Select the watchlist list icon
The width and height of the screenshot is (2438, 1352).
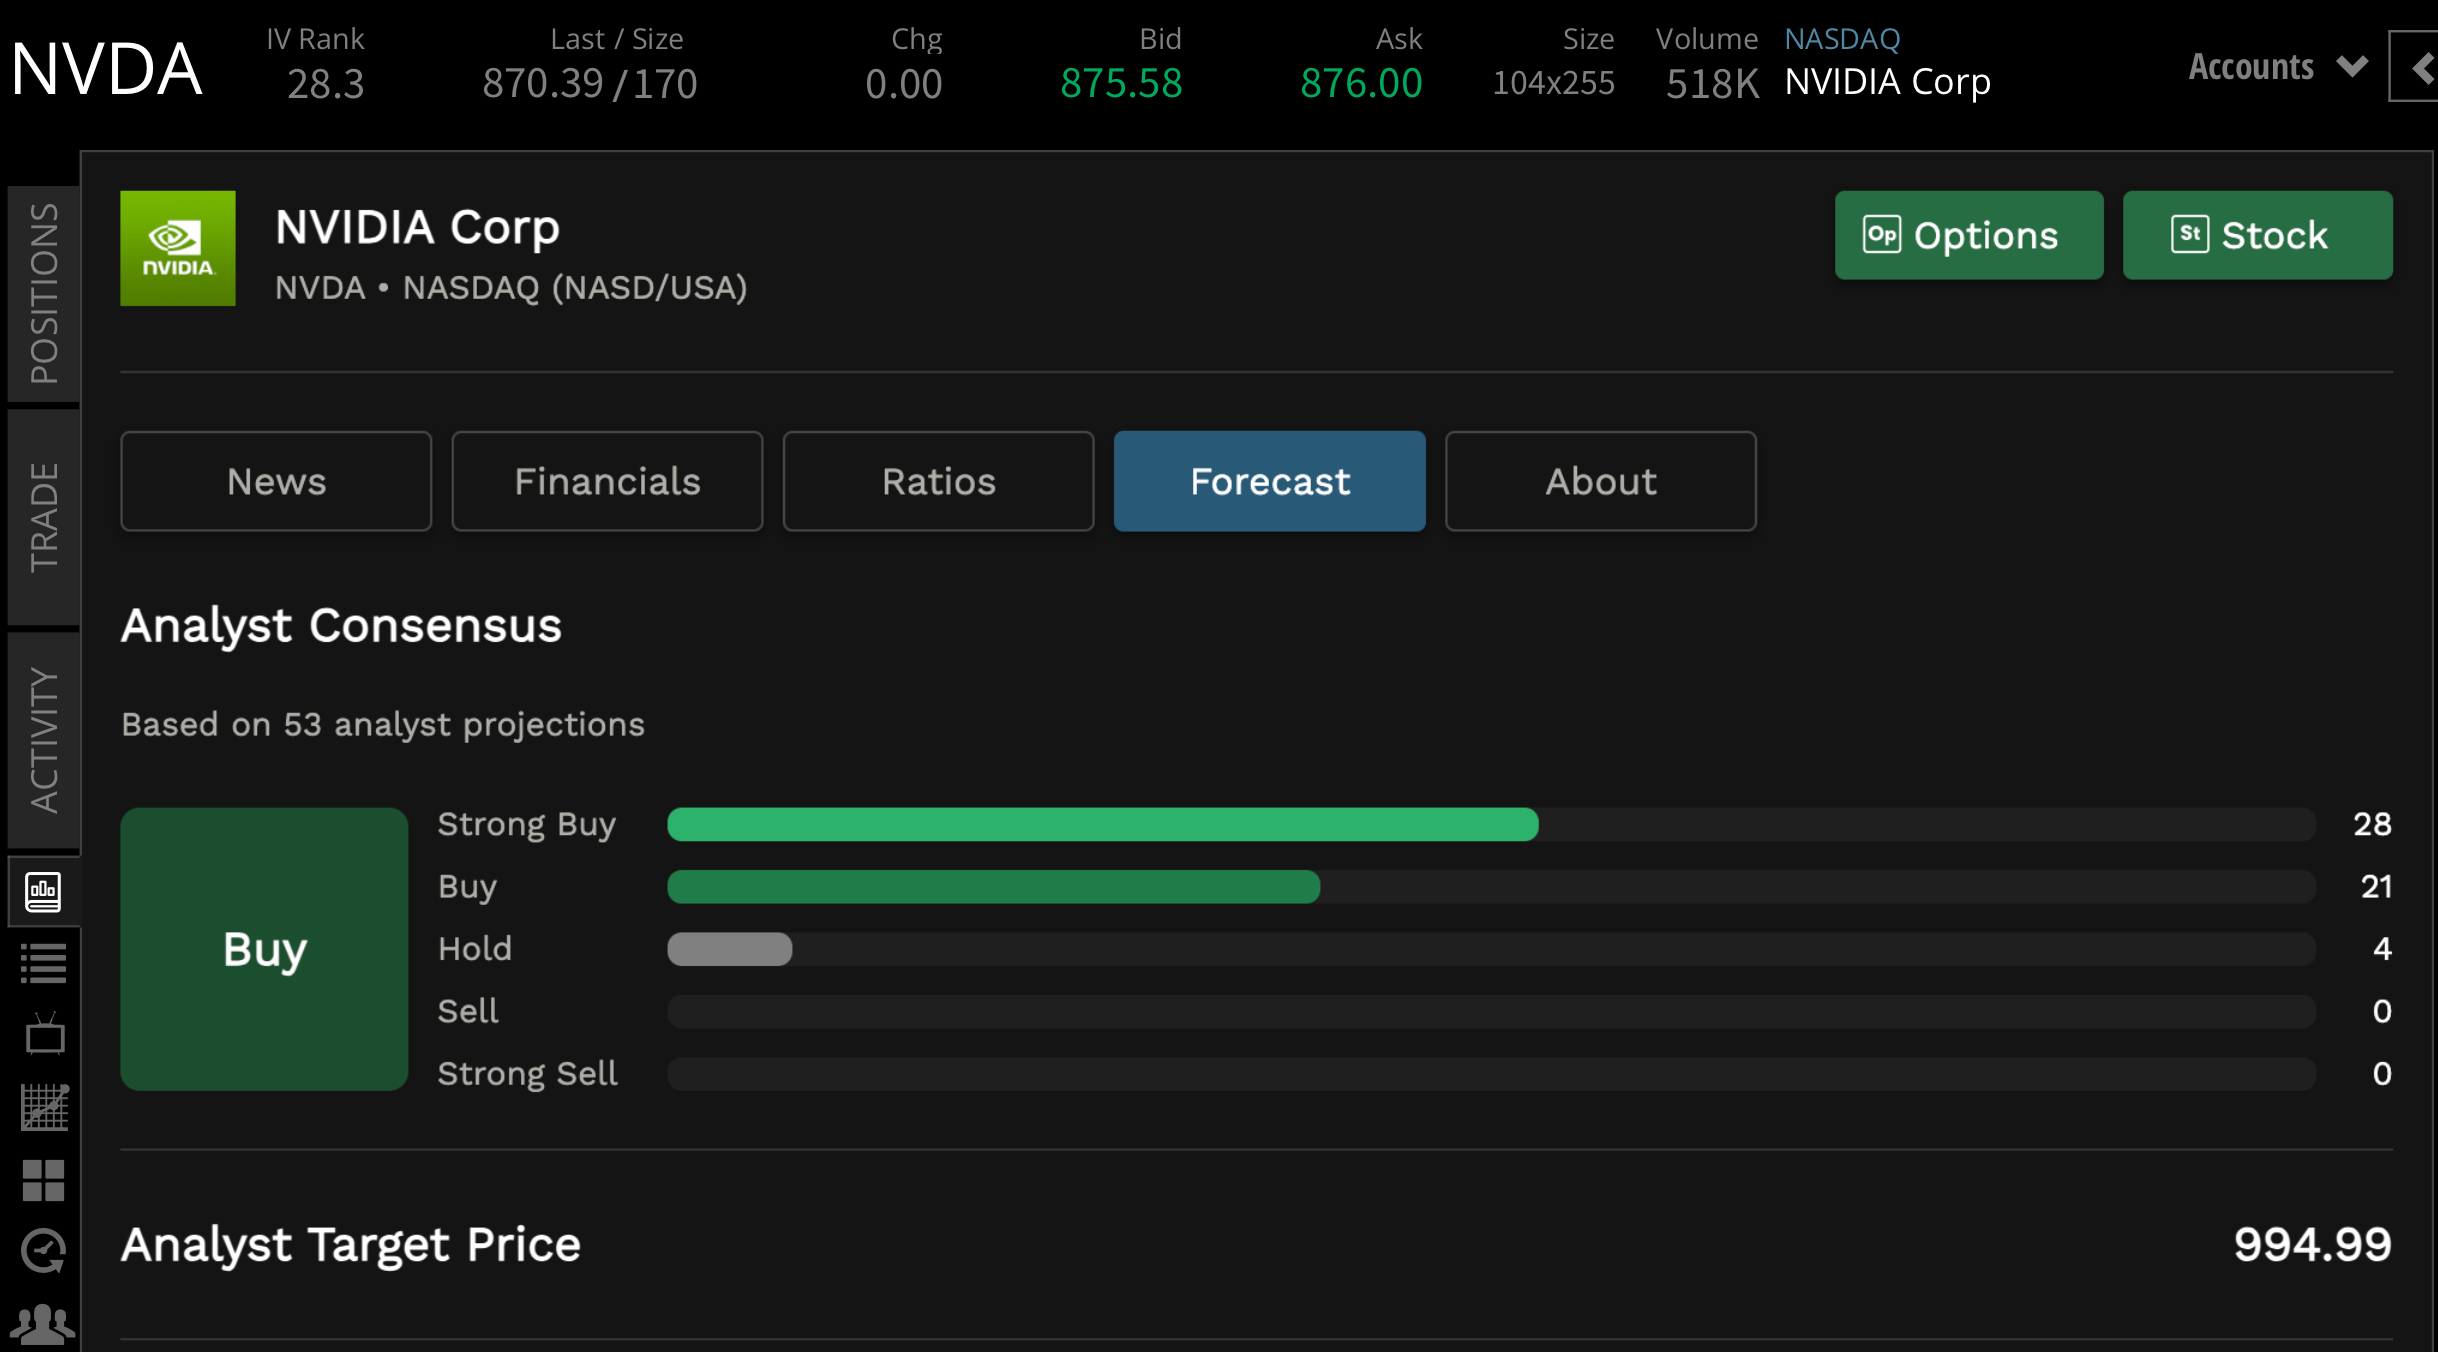point(44,963)
